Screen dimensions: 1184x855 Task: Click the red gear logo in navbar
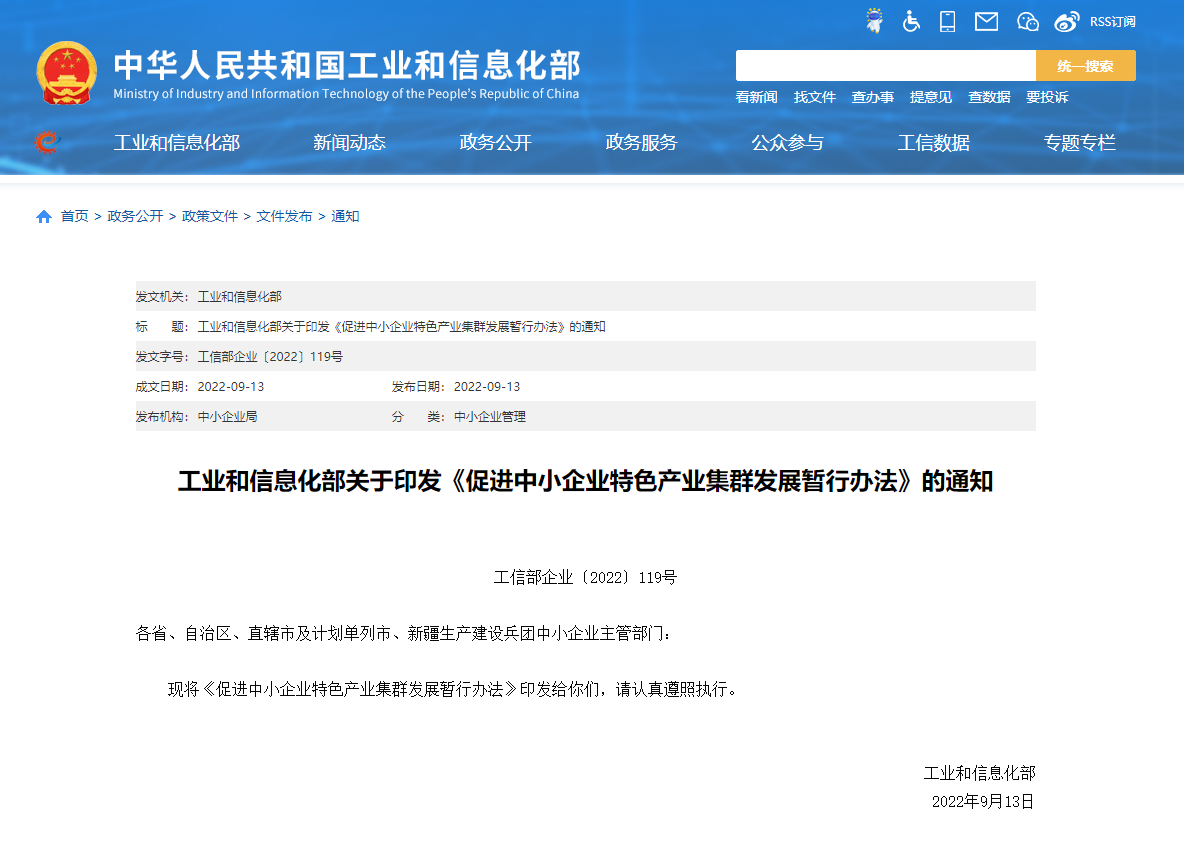coord(46,143)
